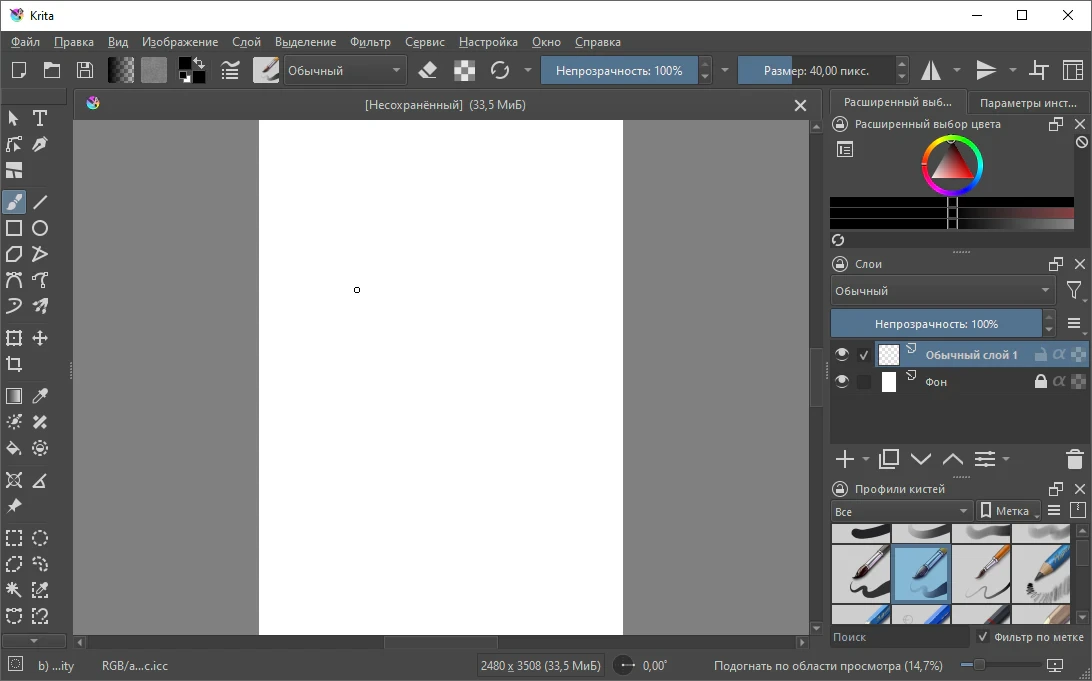Open the Файл menu
This screenshot has width=1092, height=681.
(25, 42)
